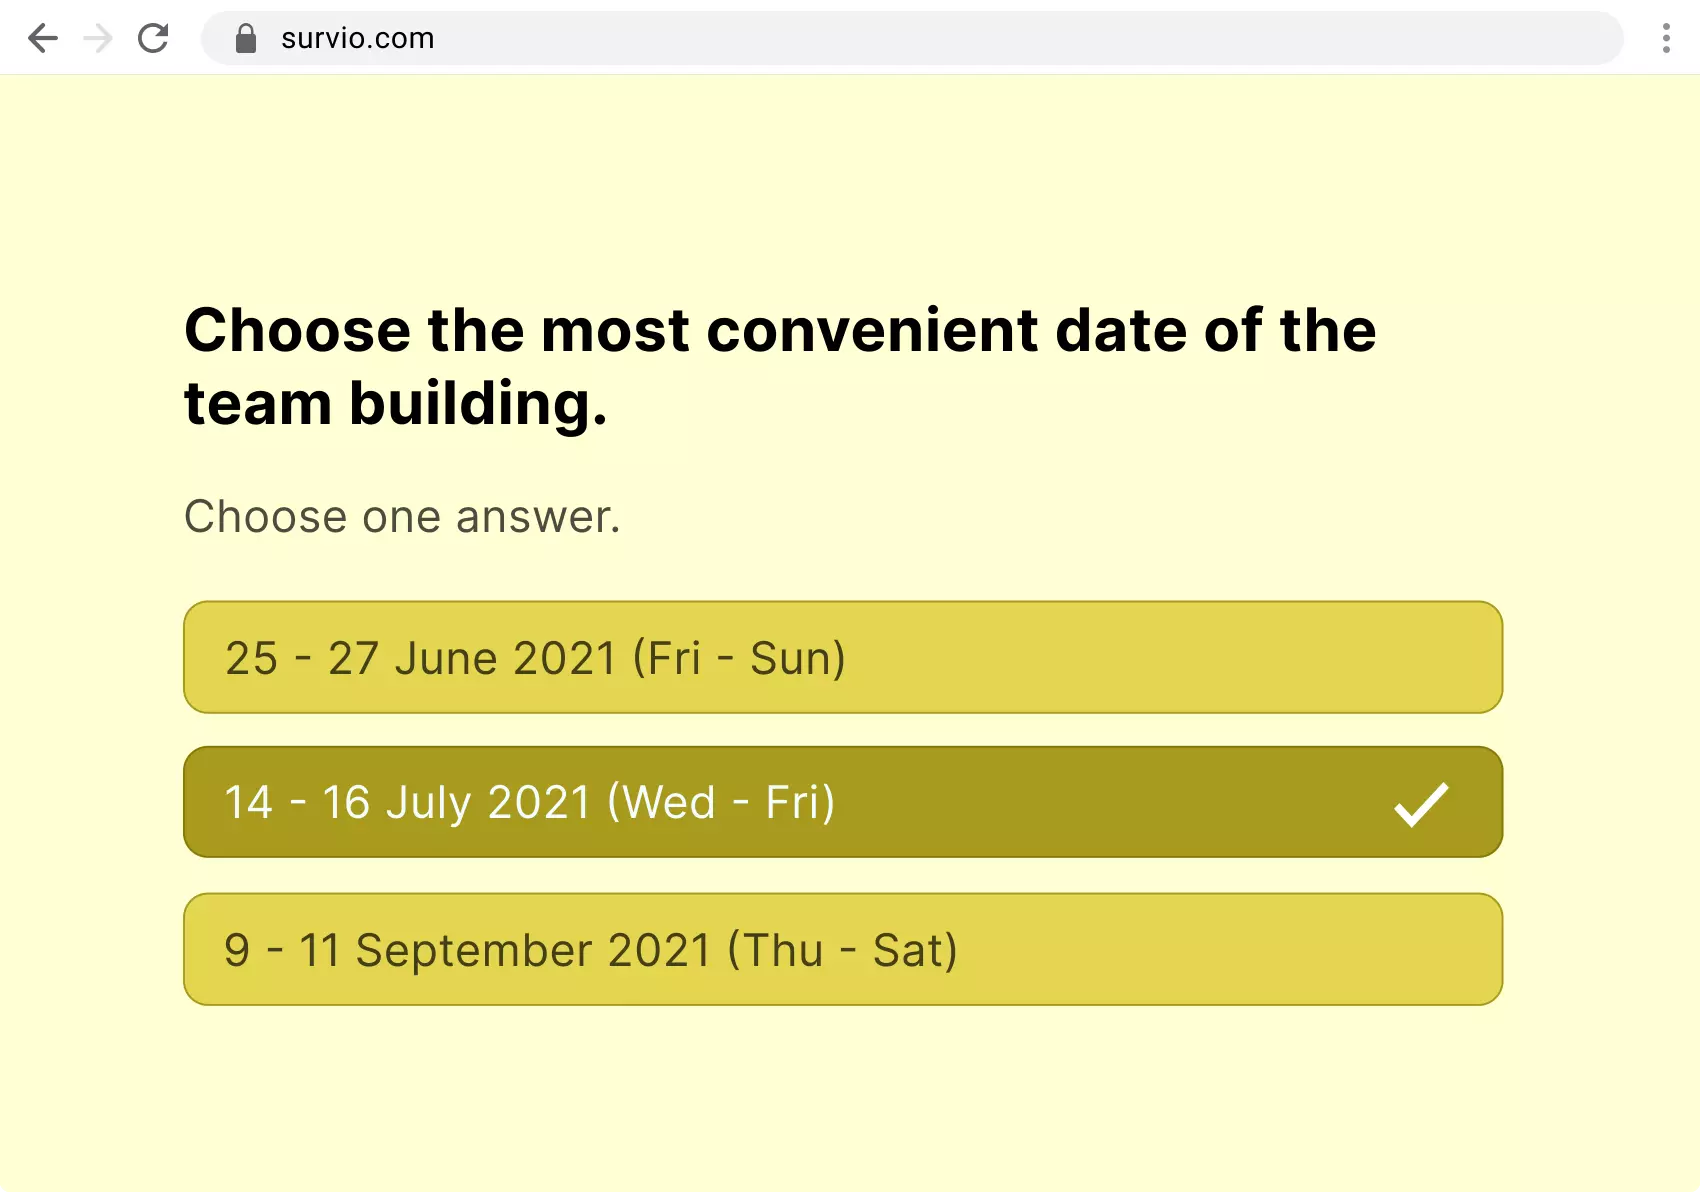Select the 25 - 27 June 2021 option
This screenshot has width=1700, height=1192.
click(843, 657)
